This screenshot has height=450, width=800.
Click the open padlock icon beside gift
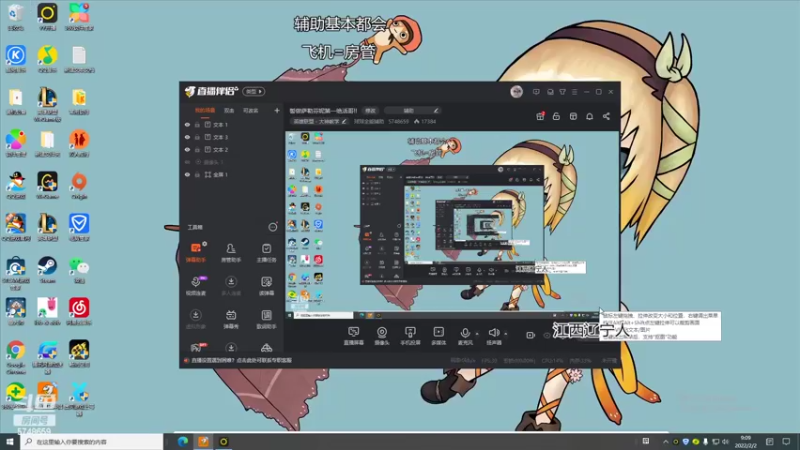pyautogui.click(x=556, y=116)
